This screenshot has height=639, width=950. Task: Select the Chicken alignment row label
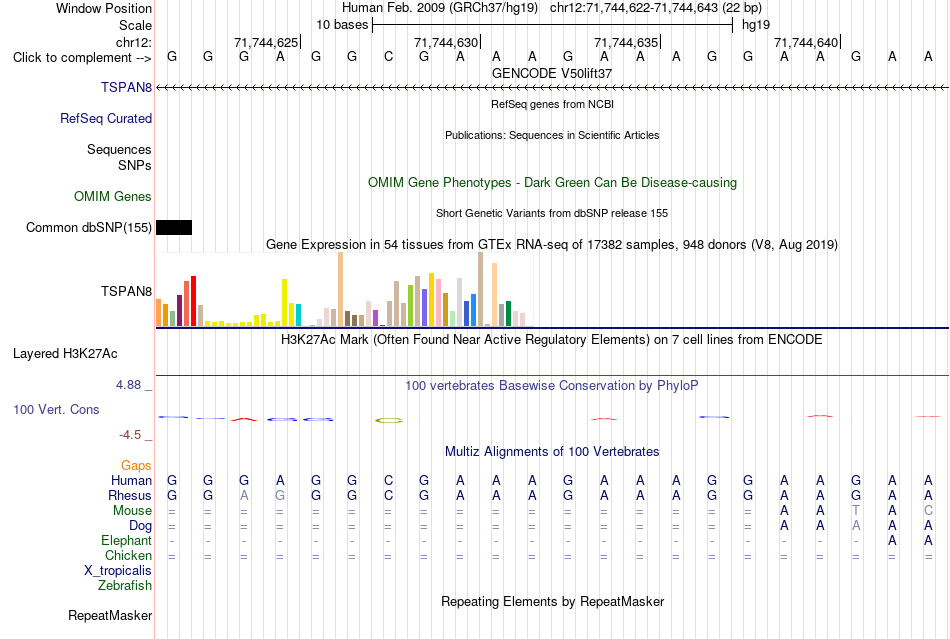click(x=128, y=555)
